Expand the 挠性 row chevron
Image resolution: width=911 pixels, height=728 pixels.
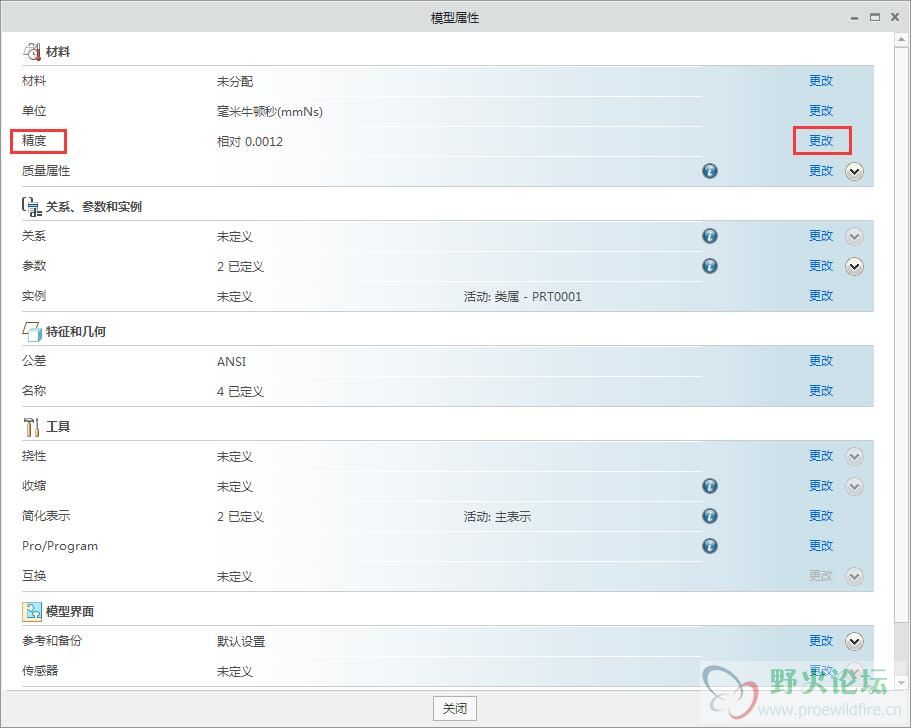[x=854, y=456]
